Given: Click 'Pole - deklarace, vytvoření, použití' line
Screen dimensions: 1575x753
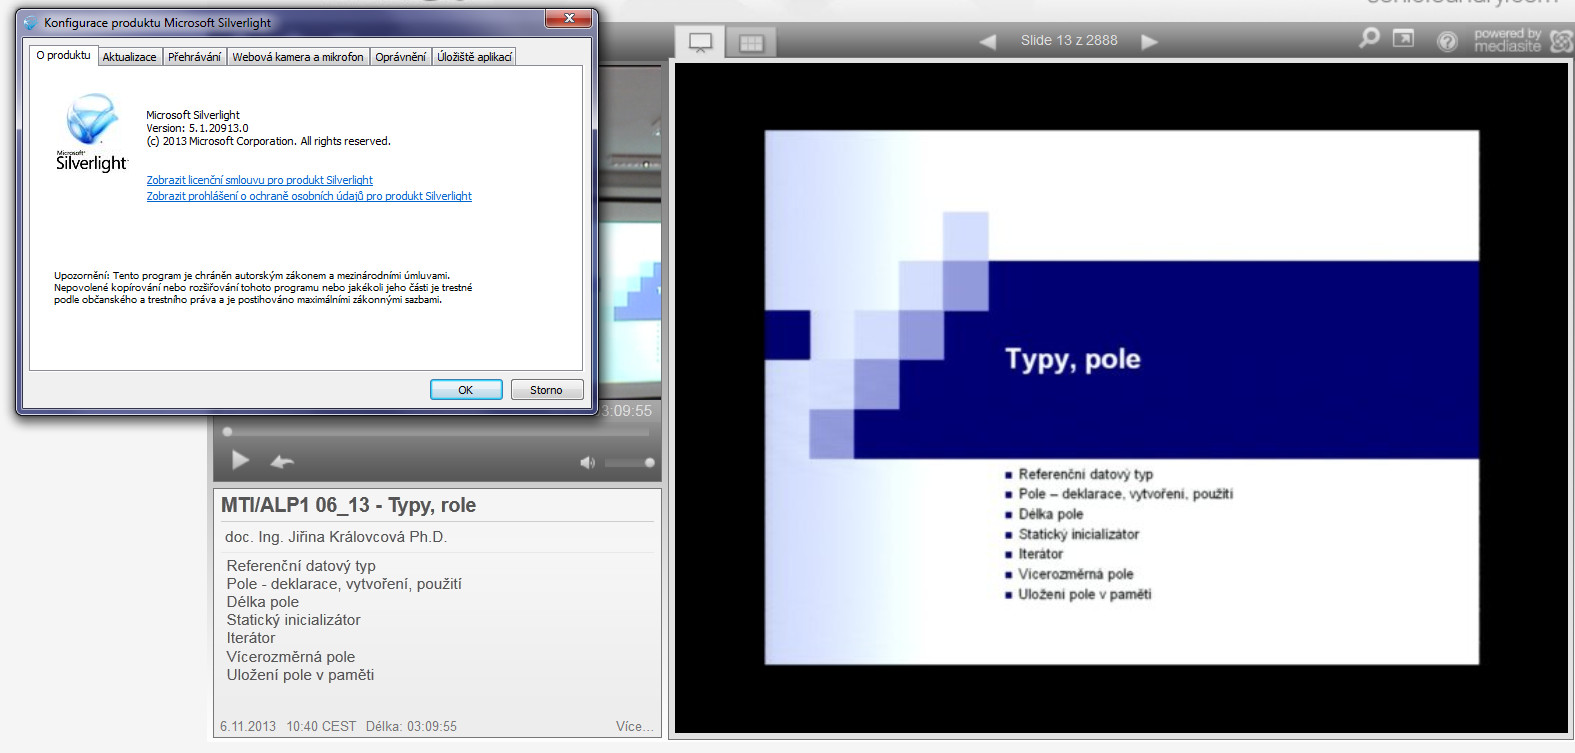Looking at the screenshot, I should pos(344,584).
